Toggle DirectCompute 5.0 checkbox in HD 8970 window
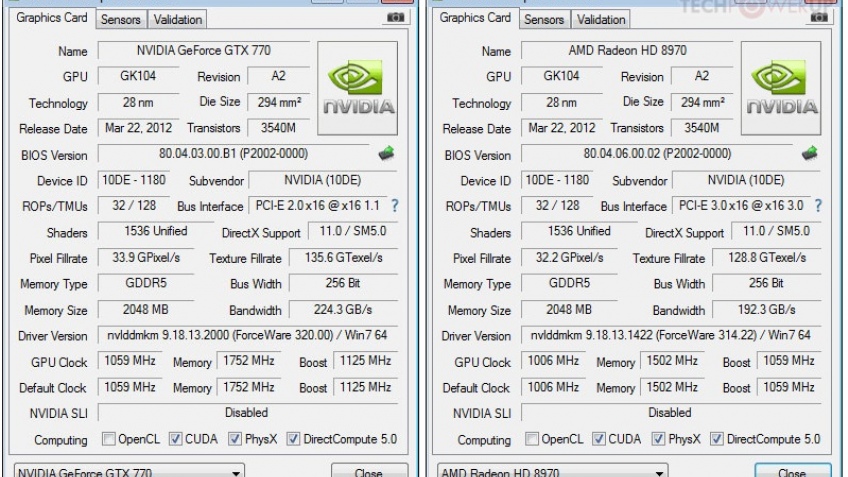Screen dimensions: 848x477 pyautogui.click(x=717, y=439)
